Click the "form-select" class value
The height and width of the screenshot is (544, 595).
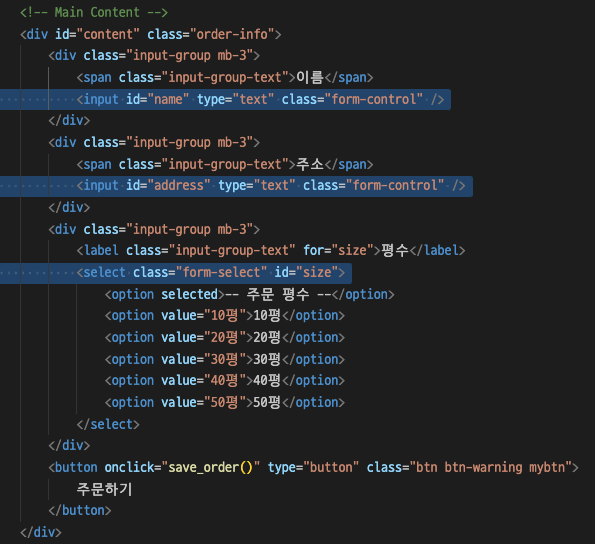pyautogui.click(x=221, y=272)
